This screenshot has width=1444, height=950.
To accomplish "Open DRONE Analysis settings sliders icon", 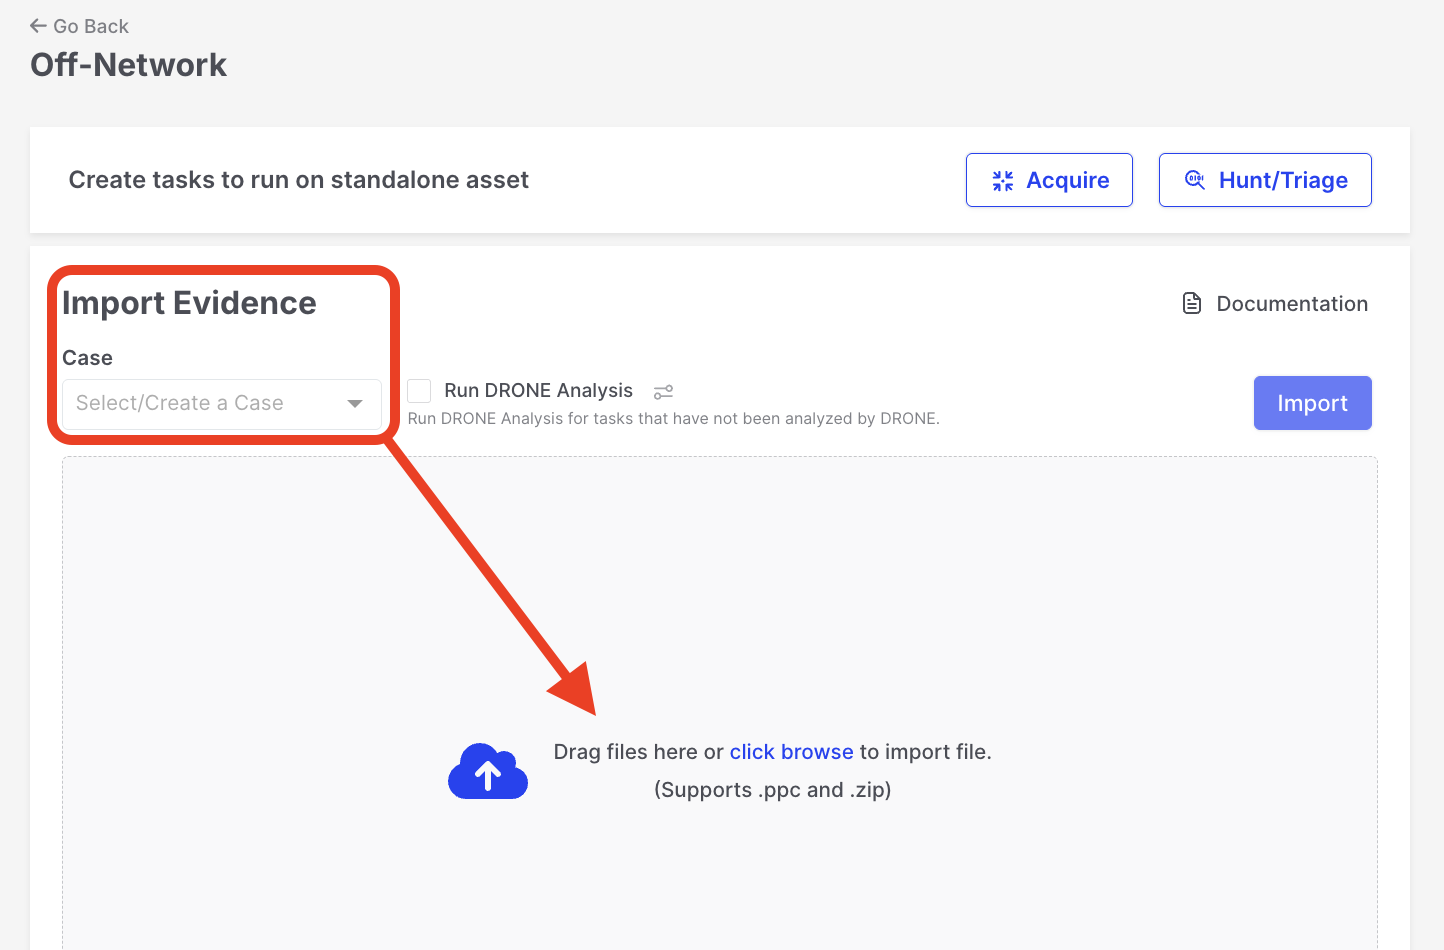I will [663, 392].
